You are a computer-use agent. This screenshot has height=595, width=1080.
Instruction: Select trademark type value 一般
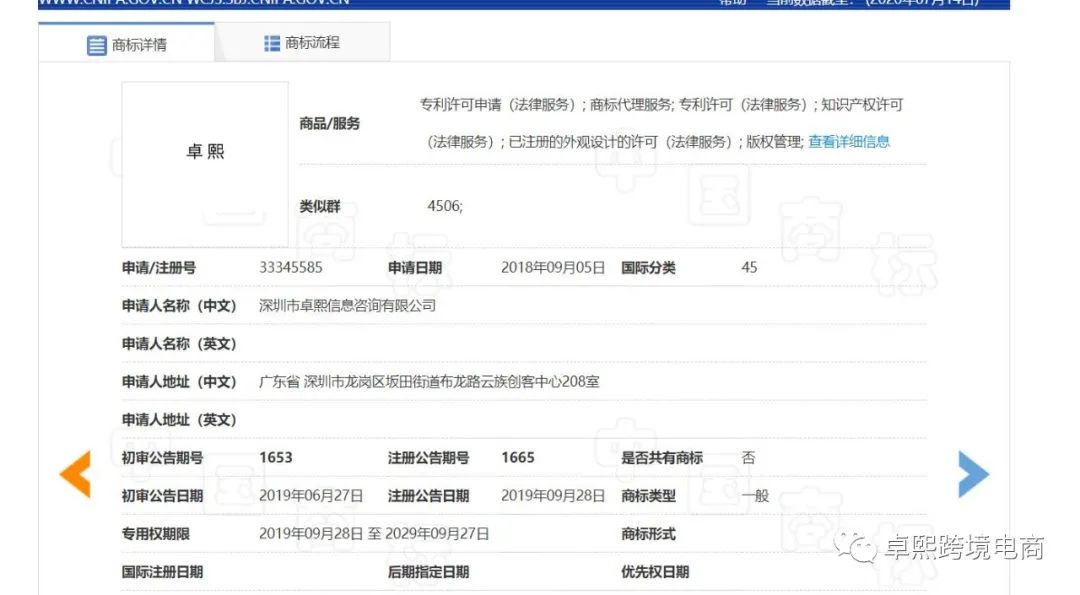(x=755, y=496)
